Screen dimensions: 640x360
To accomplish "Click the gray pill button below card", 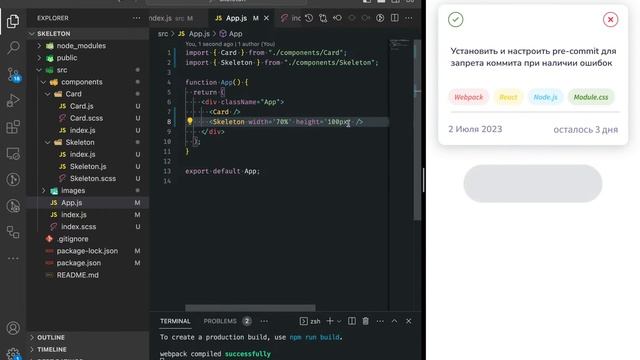I will click(533, 184).
